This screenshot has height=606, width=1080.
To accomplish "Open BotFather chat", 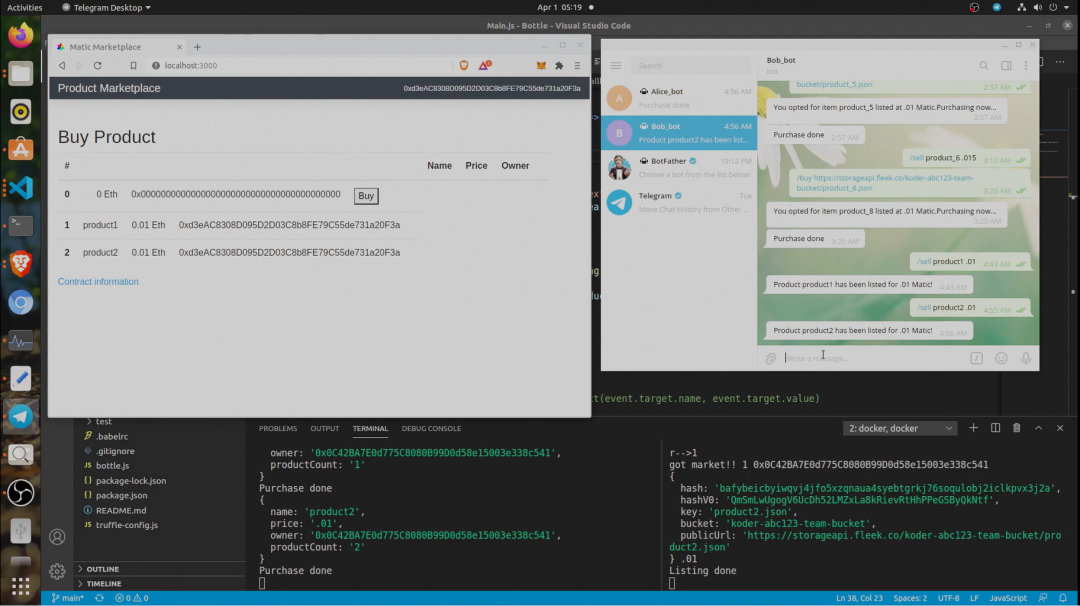I will (679, 167).
